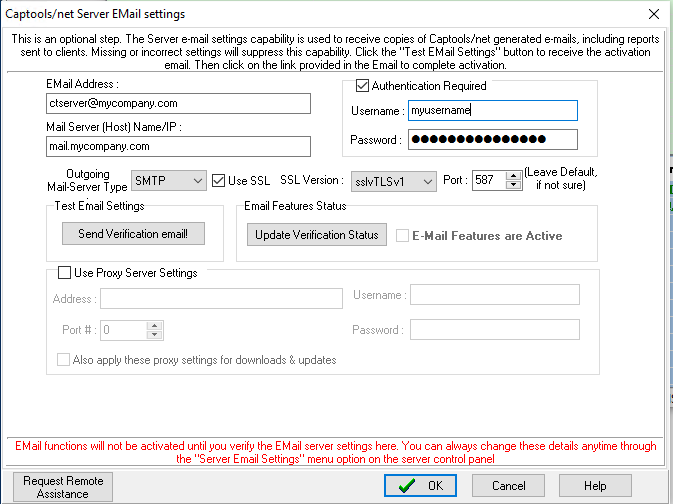This screenshot has width=673, height=504.
Task: Tick apply proxy settings for downloads & updates
Action: coord(64,360)
